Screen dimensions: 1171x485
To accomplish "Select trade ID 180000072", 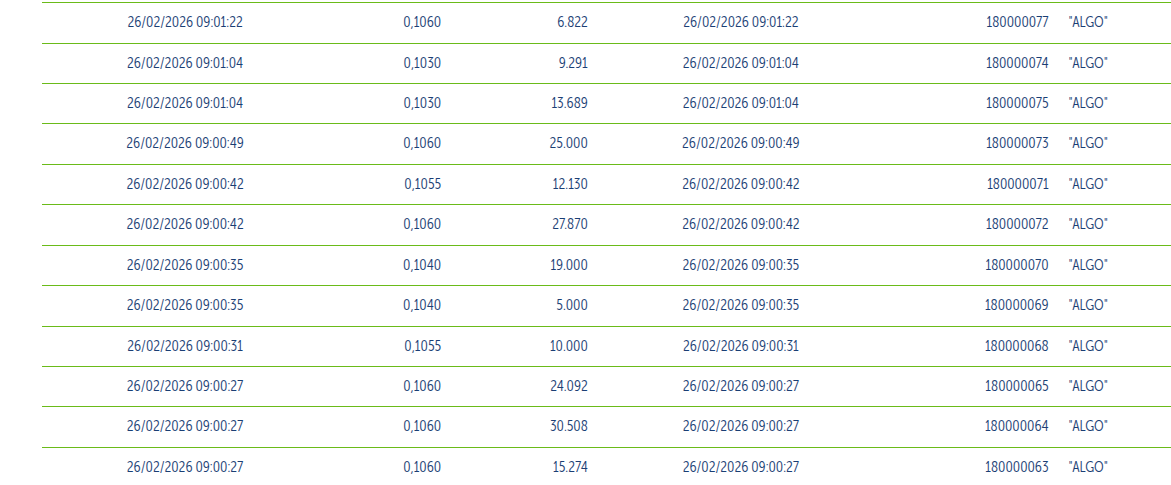I will tap(1016, 224).
